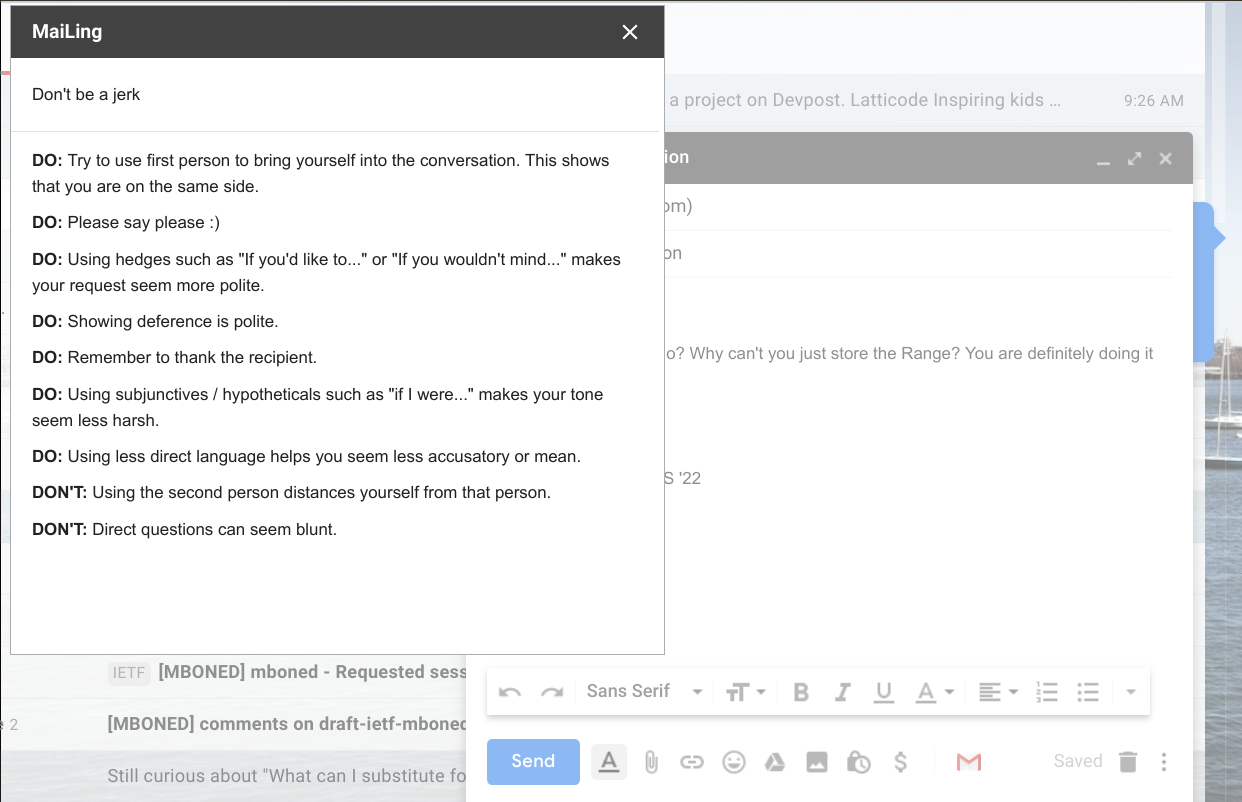Click the 'Please say please :)' tip
1242x802 pixels.
point(126,223)
